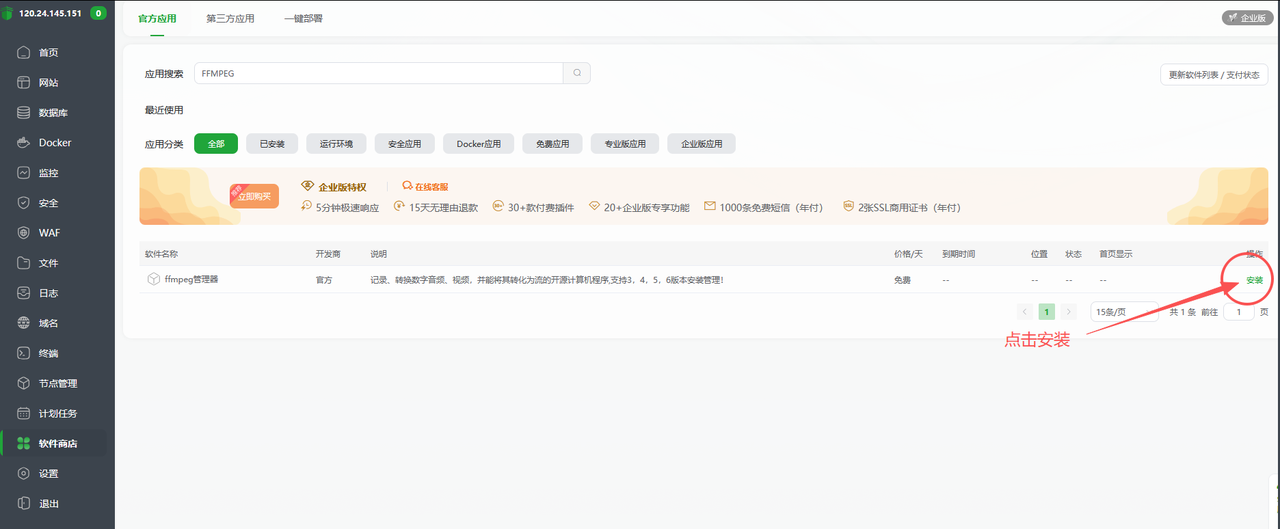Switch to 一键部署 tab
This screenshot has height=529, width=1280.
(x=303, y=19)
